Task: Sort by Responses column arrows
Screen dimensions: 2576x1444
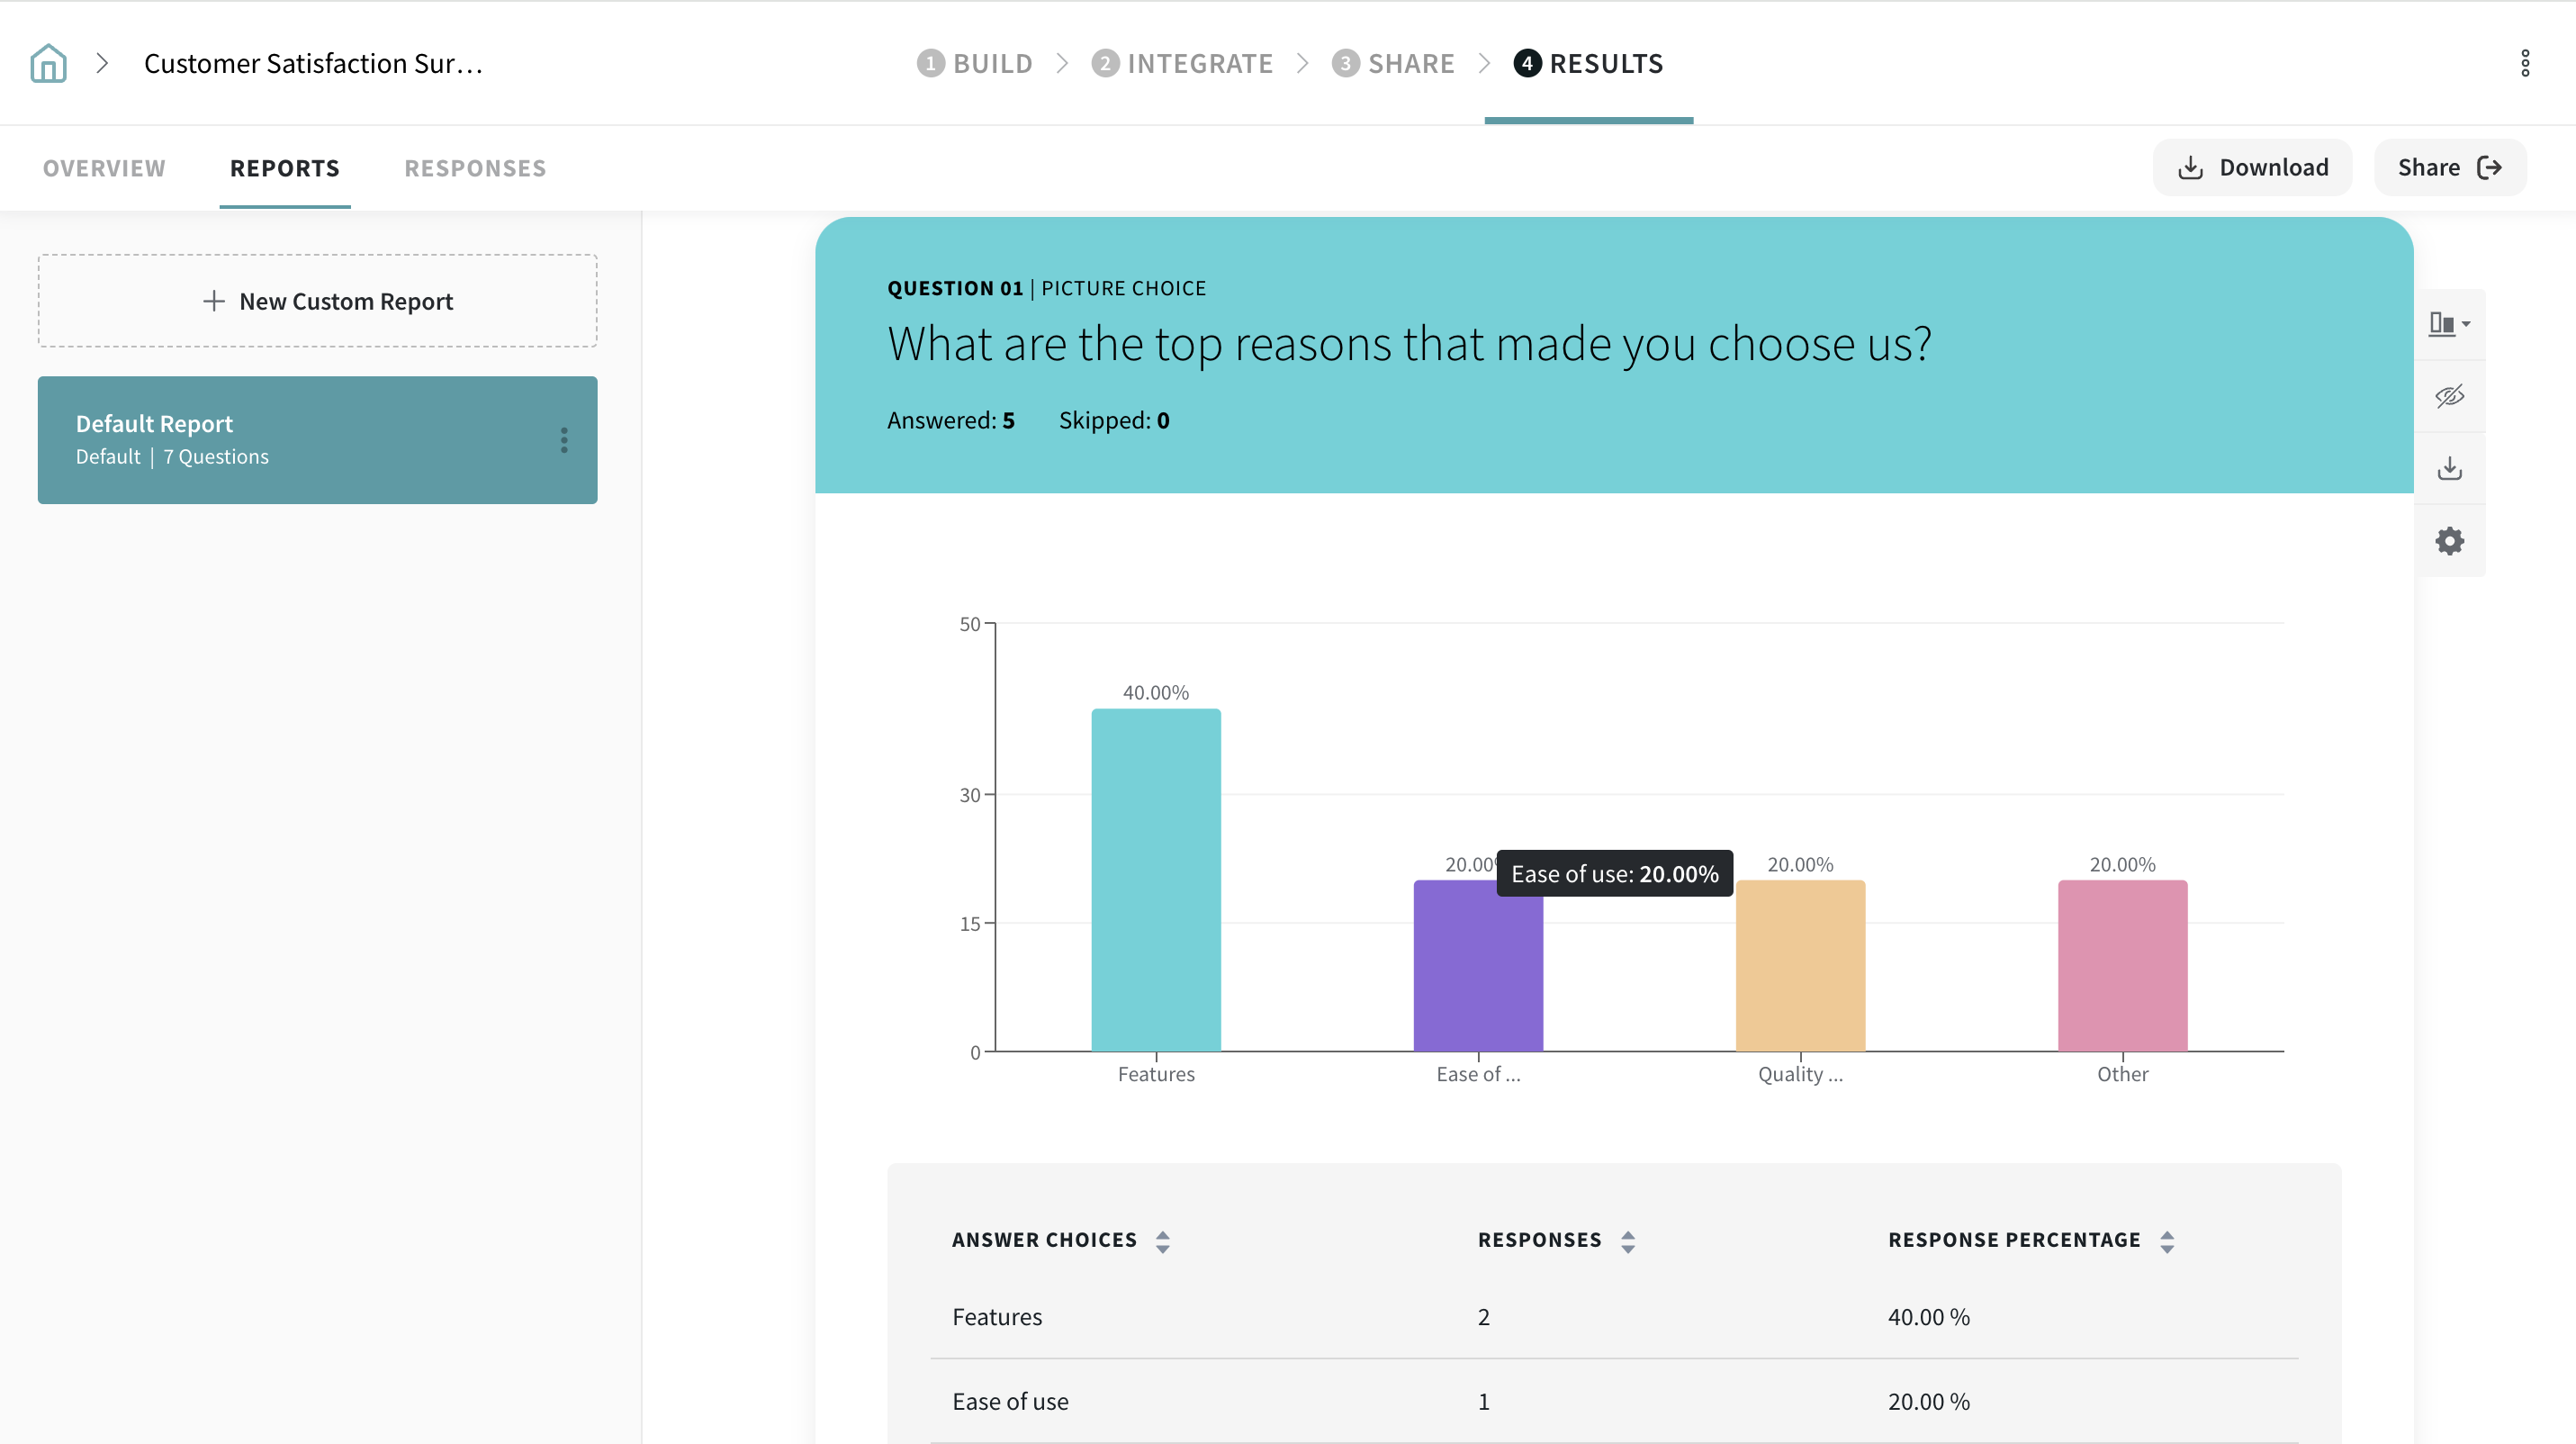Action: point(1627,1241)
